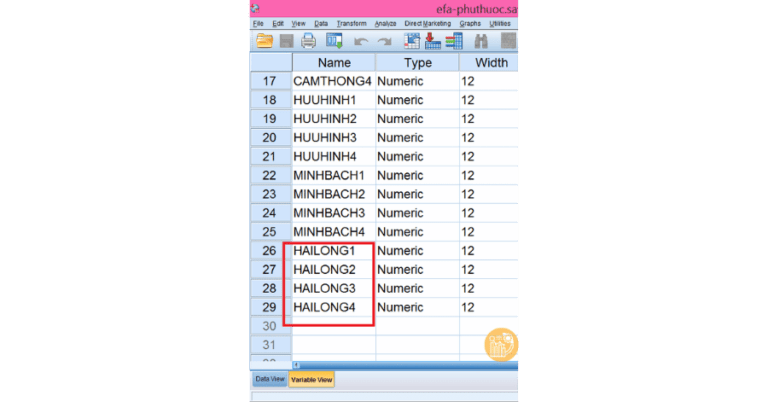Viewport: 768px width, 402px height.
Task: Click the Go to case icon
Action: click(411, 41)
